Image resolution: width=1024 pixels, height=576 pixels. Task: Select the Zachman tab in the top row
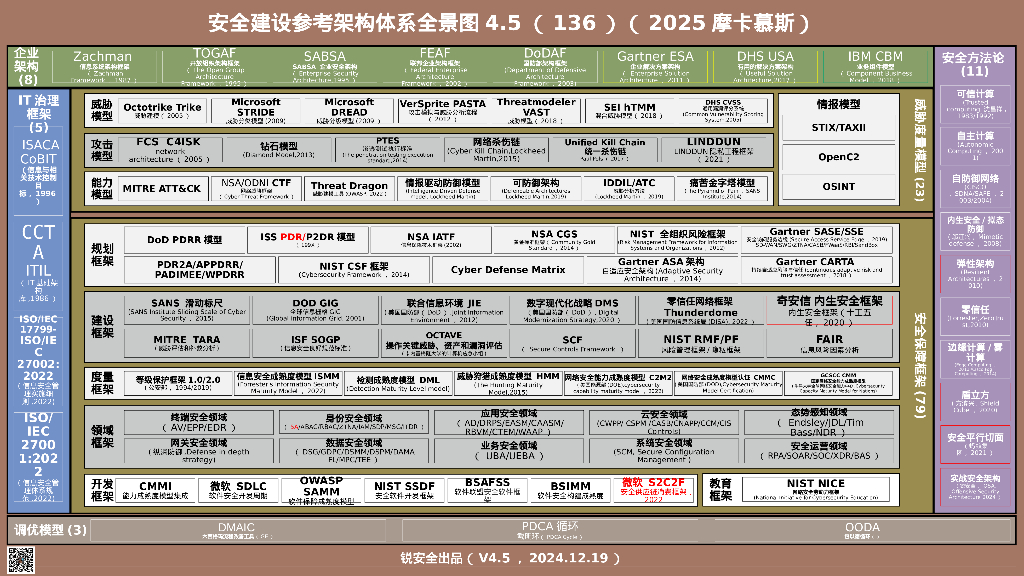tap(102, 62)
